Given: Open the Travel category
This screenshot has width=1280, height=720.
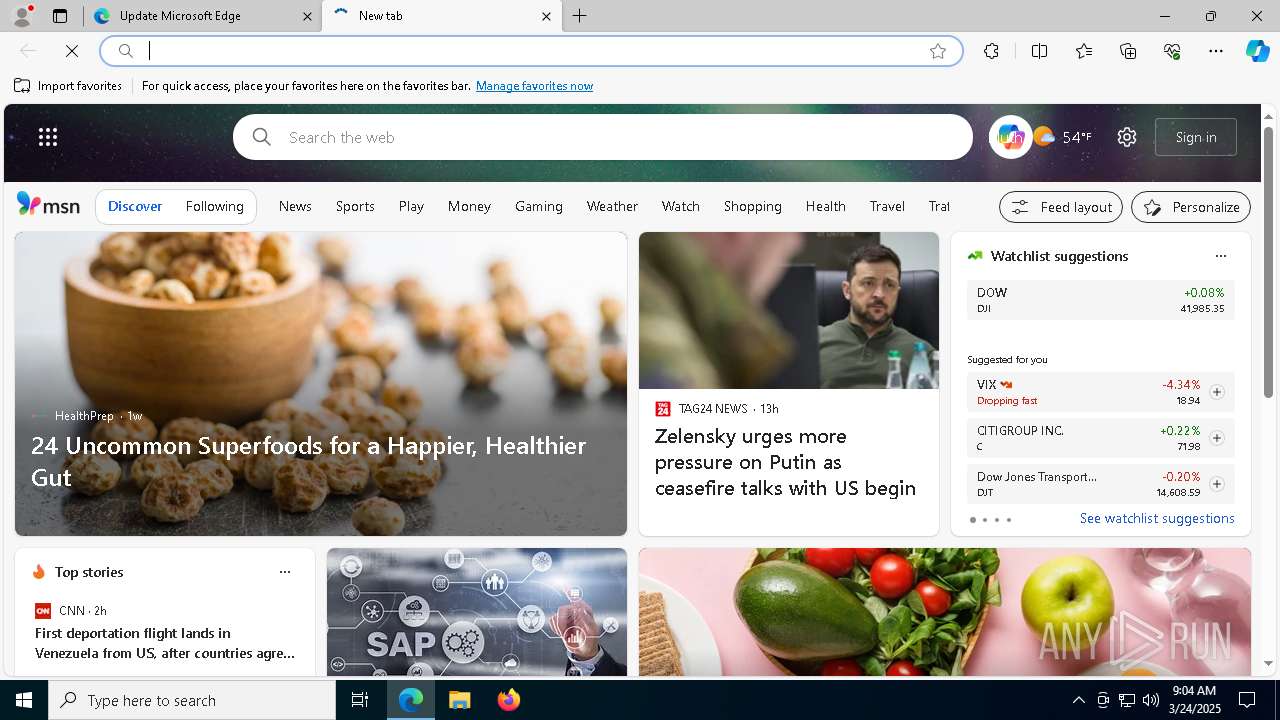Looking at the screenshot, I should [x=887, y=206].
